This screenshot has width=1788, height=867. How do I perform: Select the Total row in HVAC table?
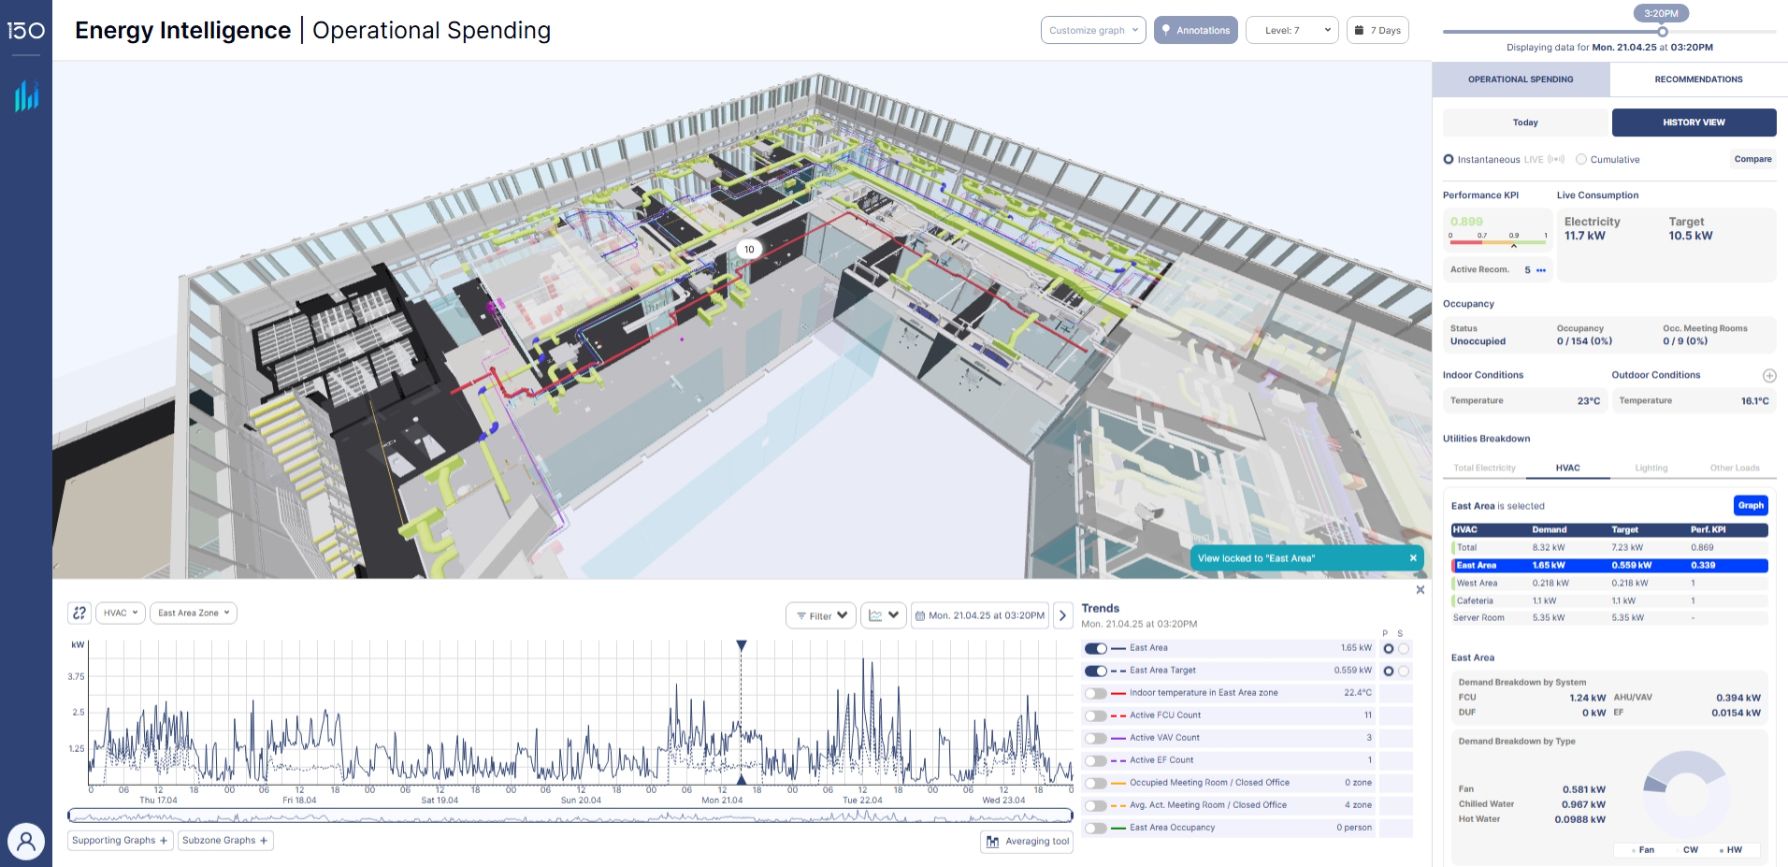pyautogui.click(x=1610, y=547)
